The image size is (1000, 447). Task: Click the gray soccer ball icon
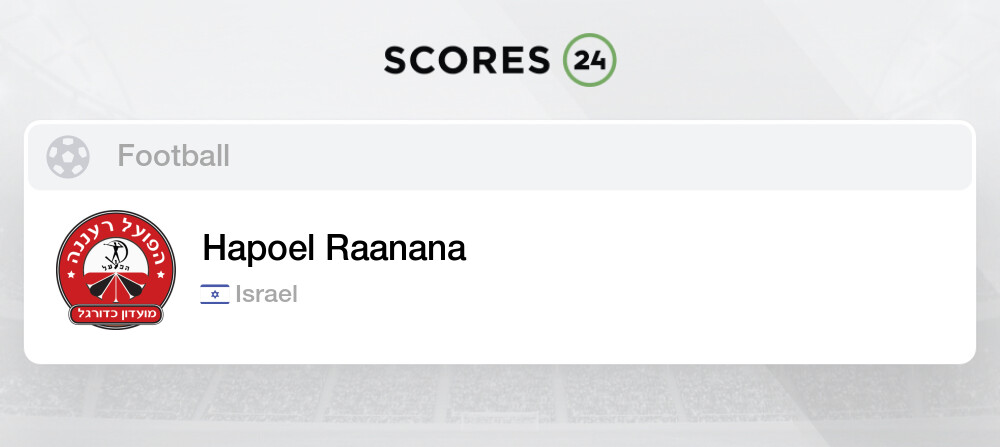pyautogui.click(x=68, y=156)
